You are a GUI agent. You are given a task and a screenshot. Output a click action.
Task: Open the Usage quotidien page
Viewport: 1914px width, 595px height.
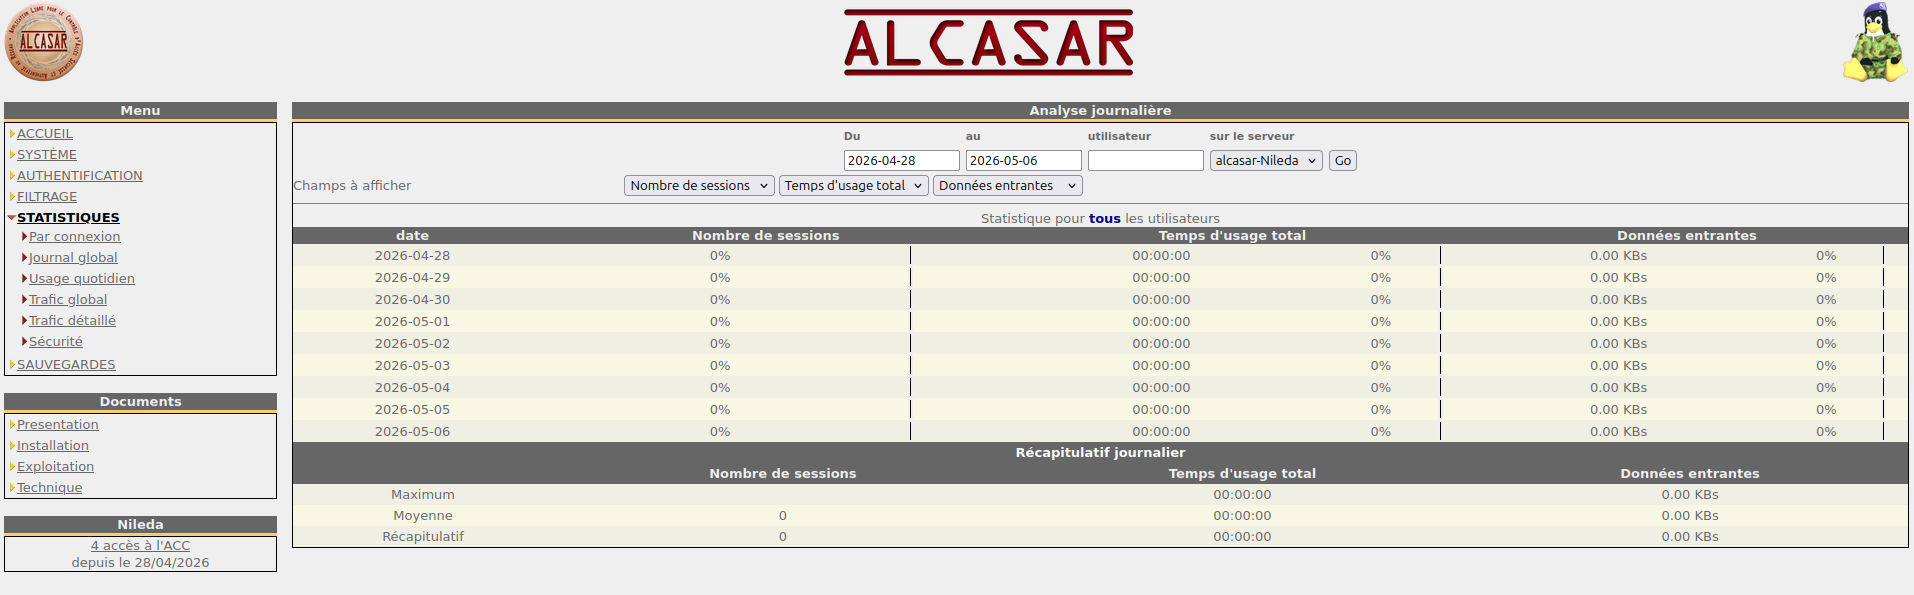click(x=82, y=279)
